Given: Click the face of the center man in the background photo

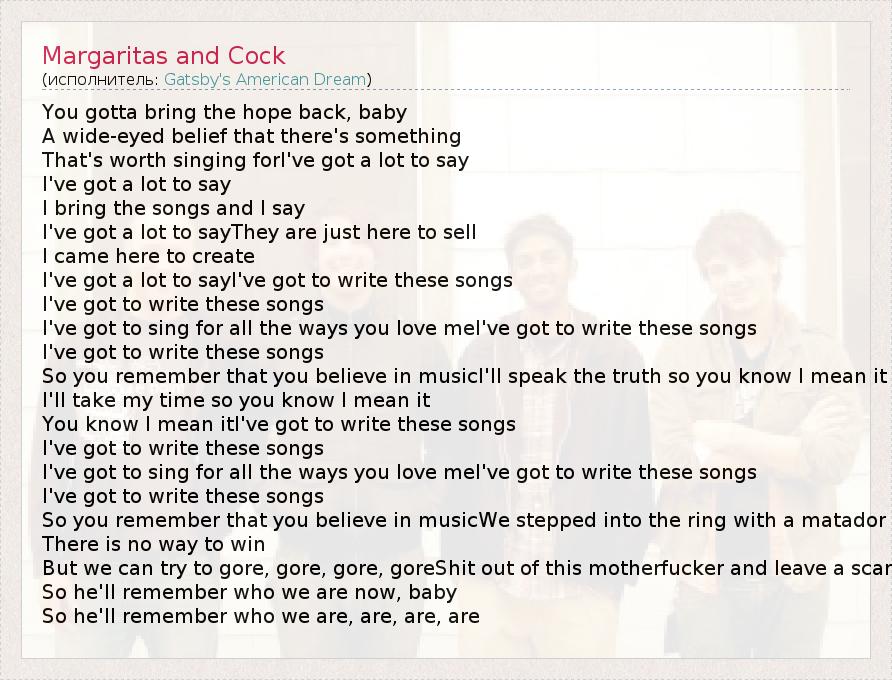Looking at the screenshot, I should tap(545, 255).
